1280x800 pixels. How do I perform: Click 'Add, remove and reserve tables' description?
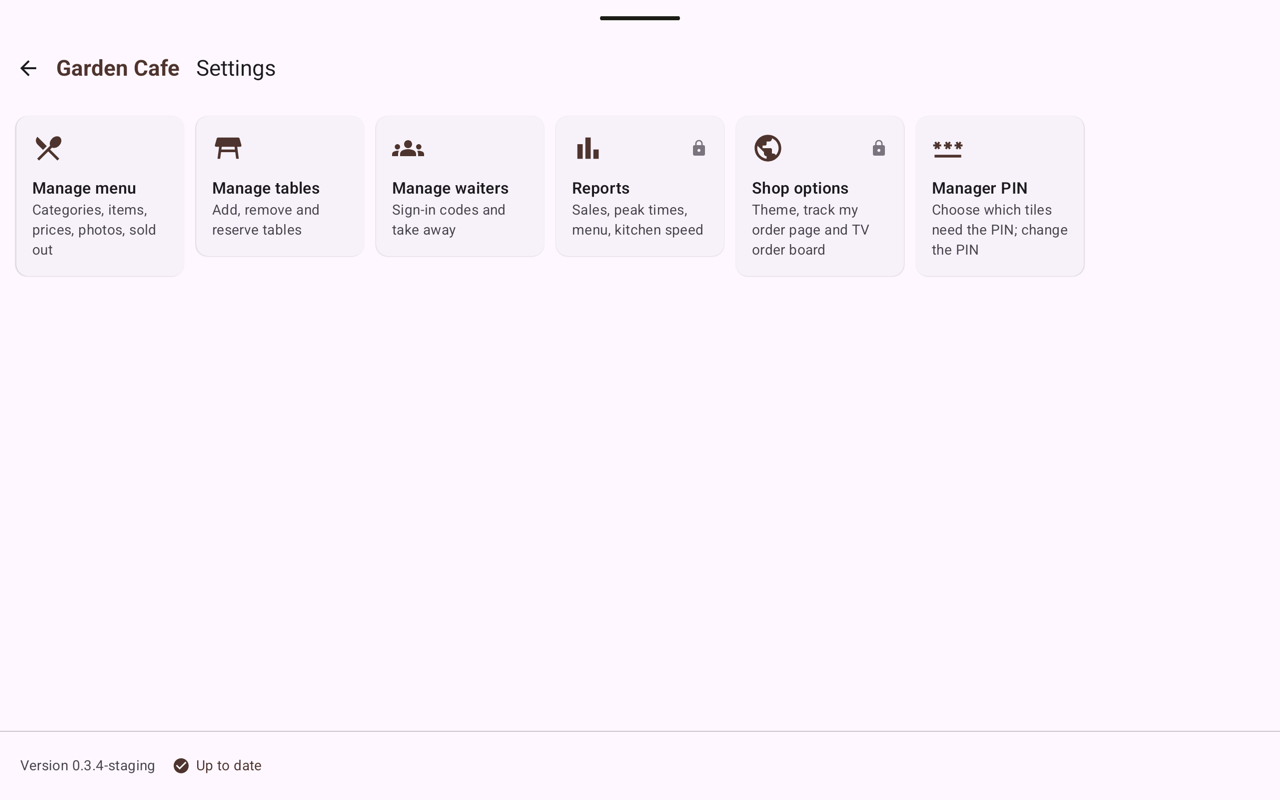pos(266,220)
